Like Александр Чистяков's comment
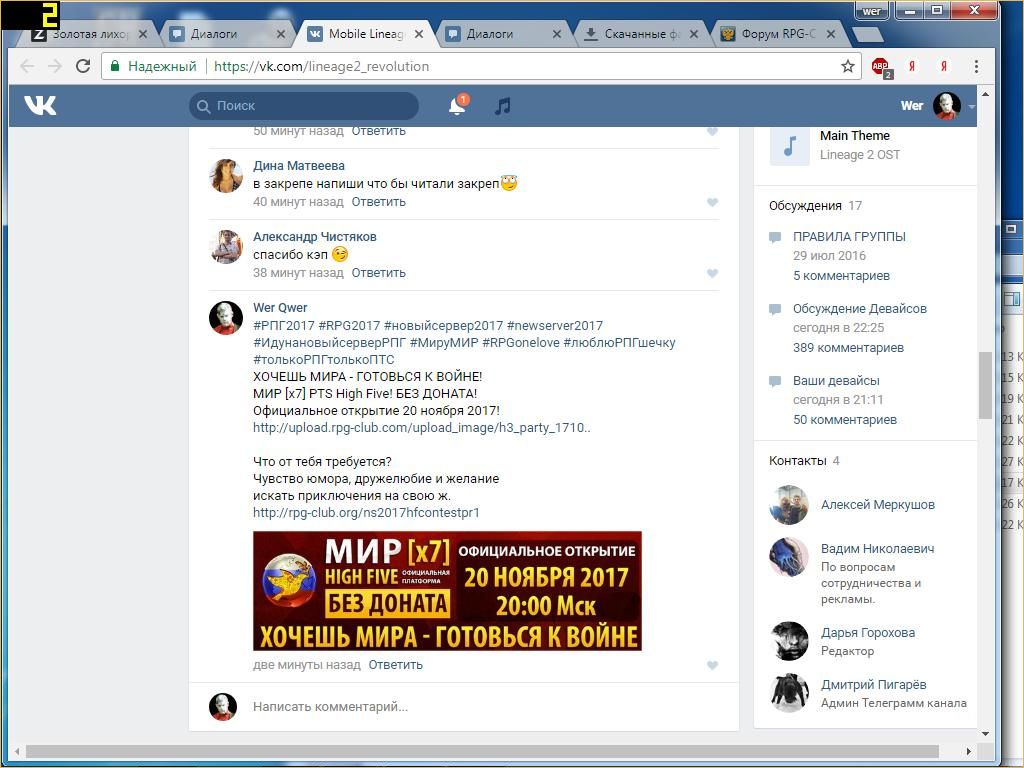 point(712,274)
